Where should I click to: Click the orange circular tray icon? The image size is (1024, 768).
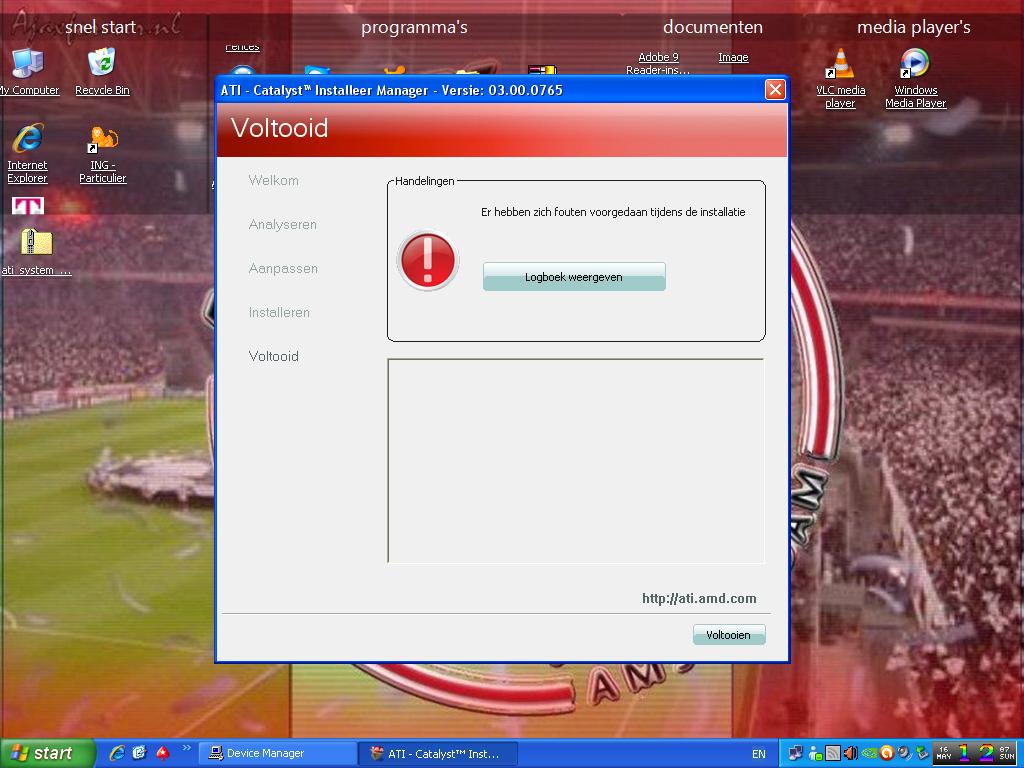coord(887,753)
